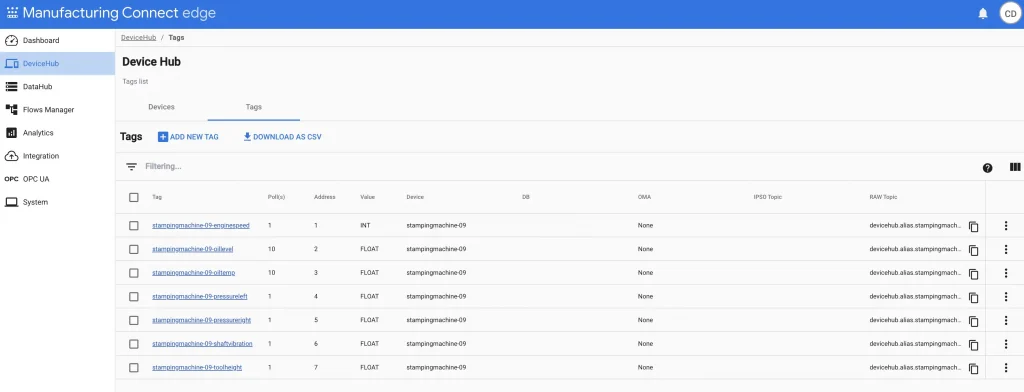Copy RAW topic for pressureright tag

[973, 321]
